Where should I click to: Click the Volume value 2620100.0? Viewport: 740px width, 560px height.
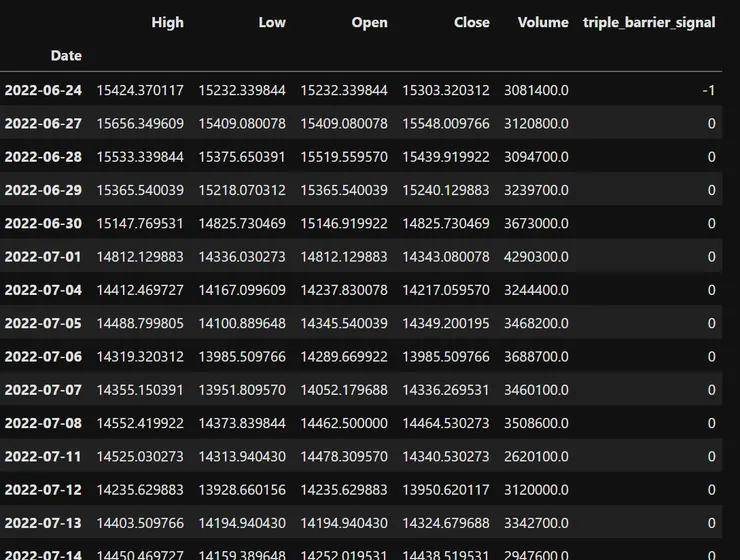point(536,457)
